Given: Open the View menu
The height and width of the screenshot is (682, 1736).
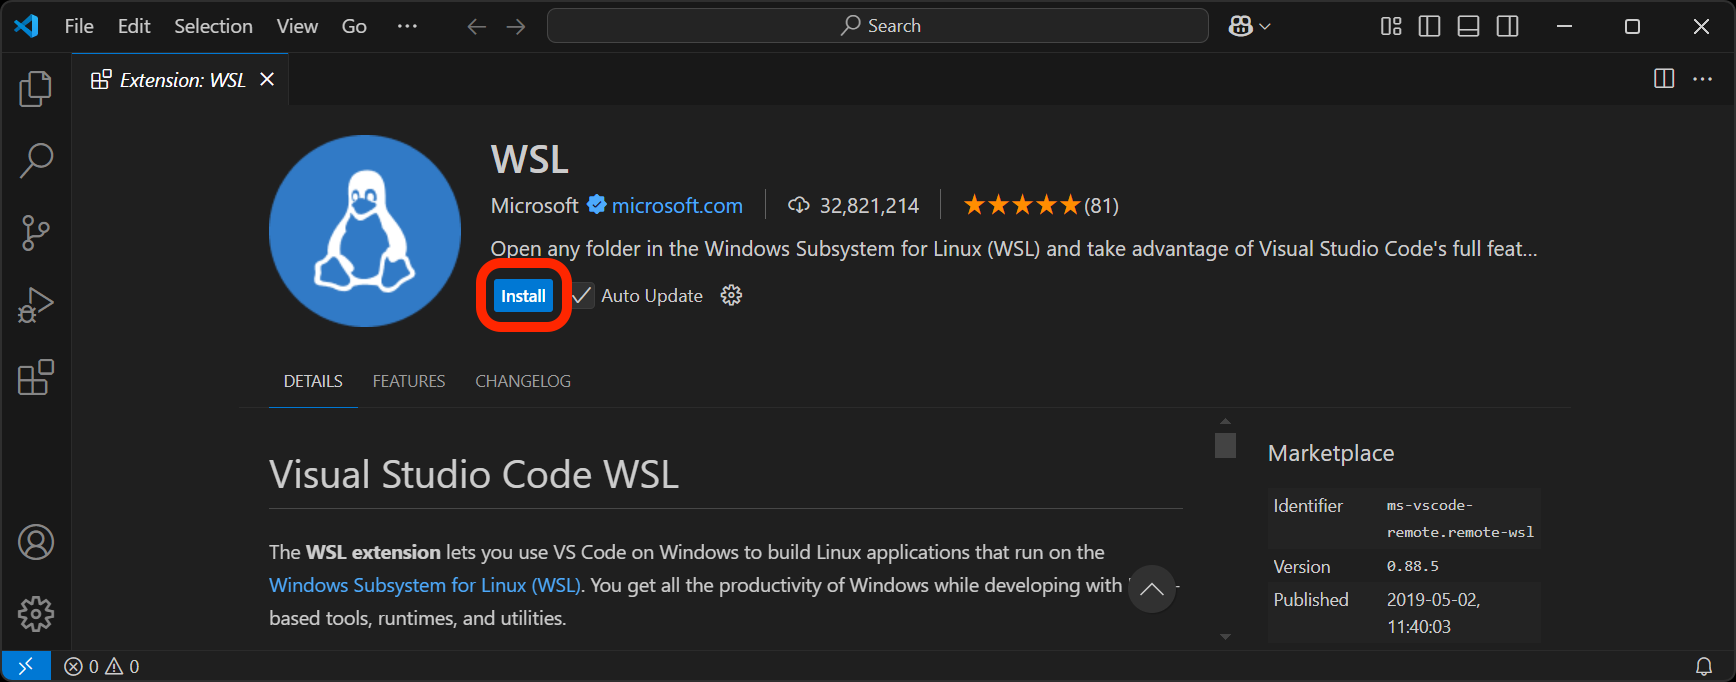Looking at the screenshot, I should (x=297, y=26).
